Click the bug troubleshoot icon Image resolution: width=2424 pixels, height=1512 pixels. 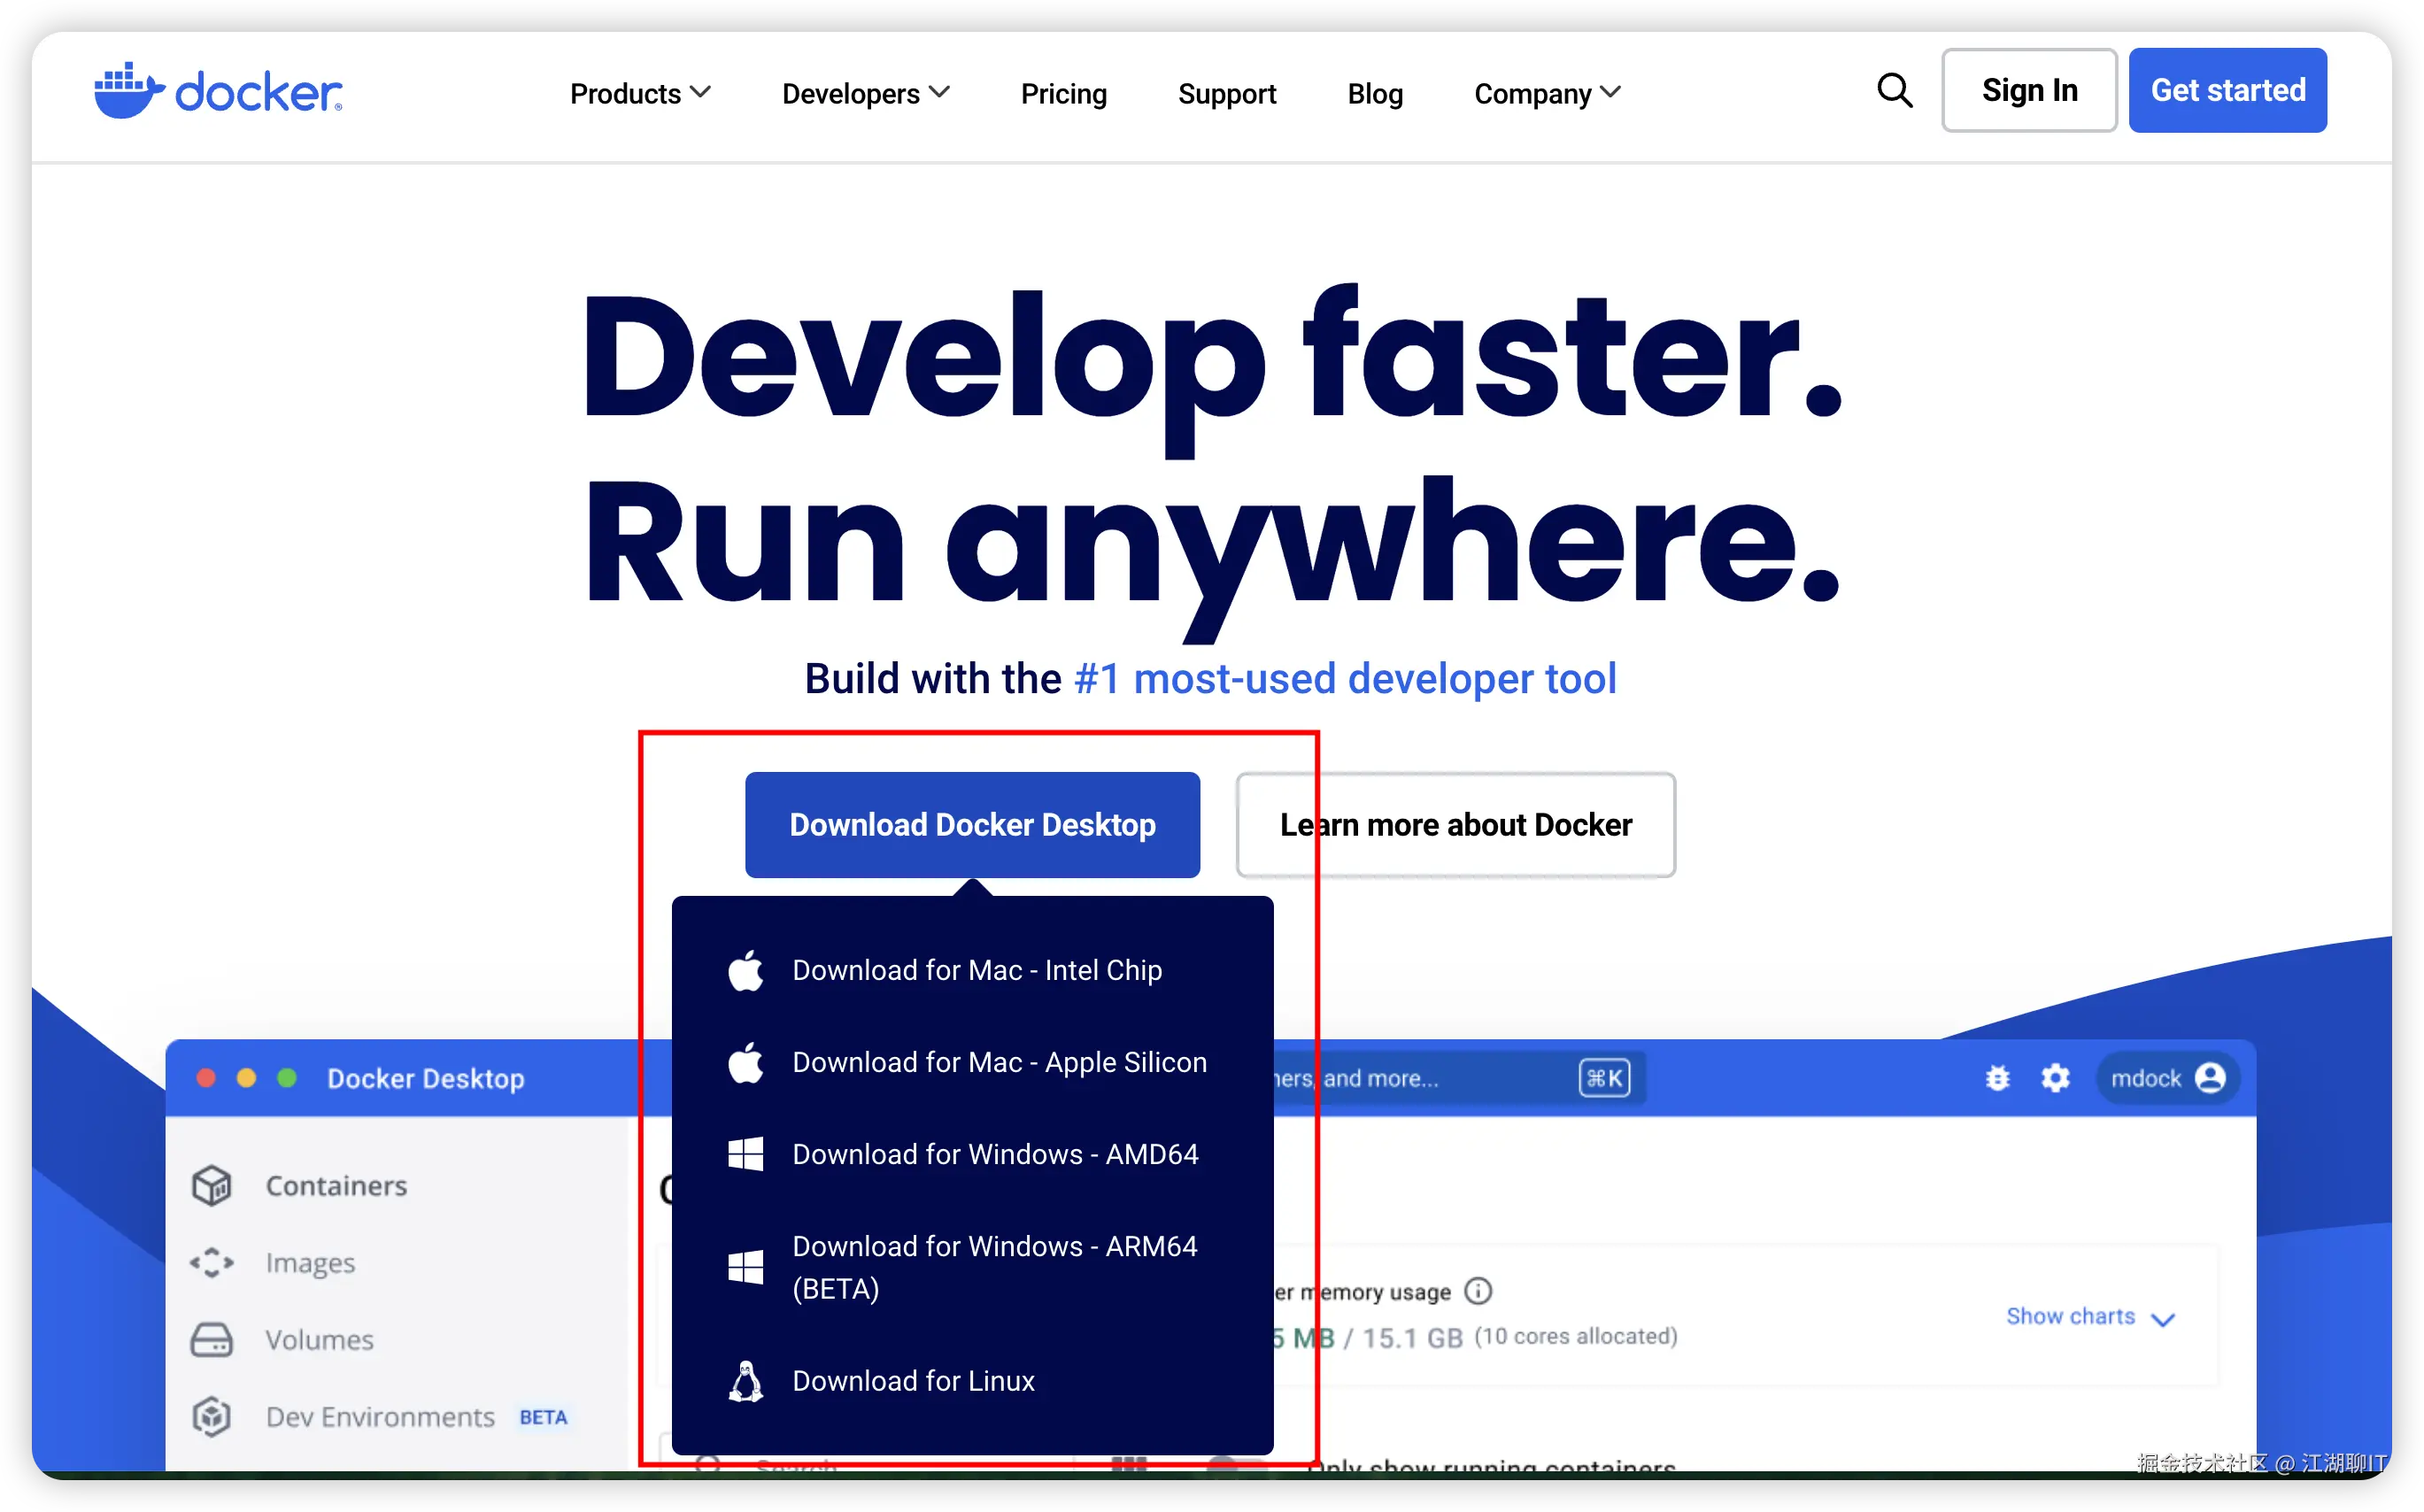(x=1997, y=1078)
